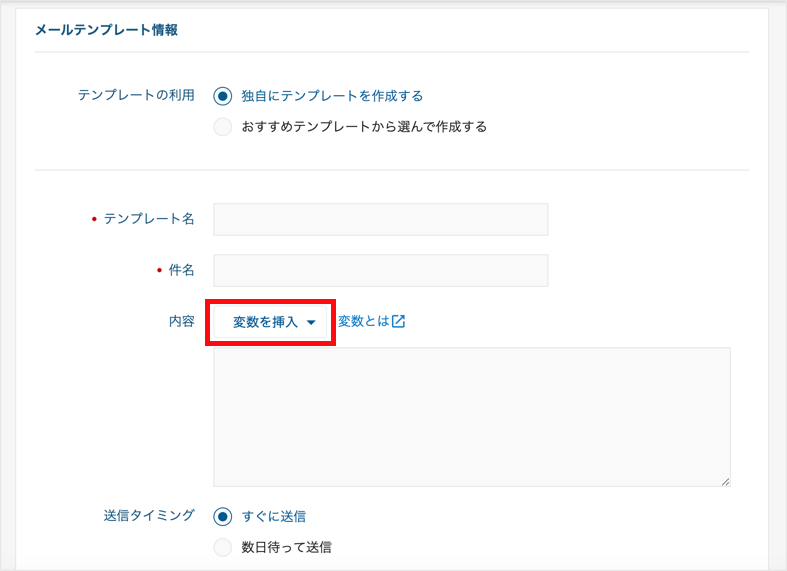Click the テンプレートの利用 label
Screen dimensions: 787x571
point(136,95)
